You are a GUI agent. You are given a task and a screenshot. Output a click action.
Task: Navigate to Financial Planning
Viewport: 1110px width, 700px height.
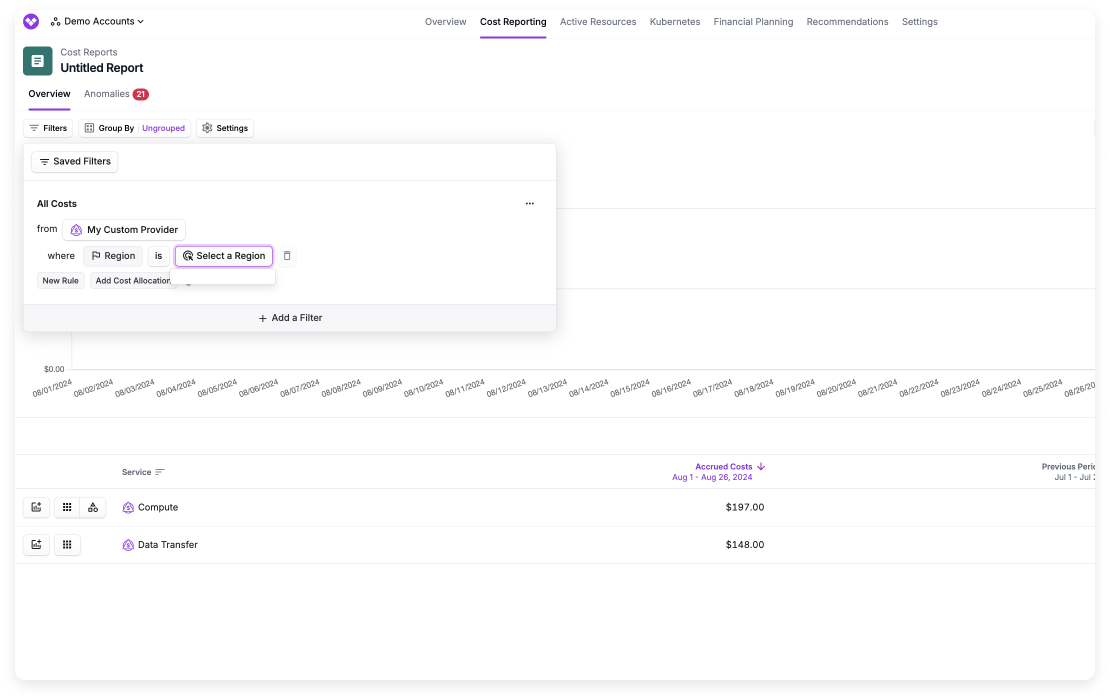click(753, 22)
